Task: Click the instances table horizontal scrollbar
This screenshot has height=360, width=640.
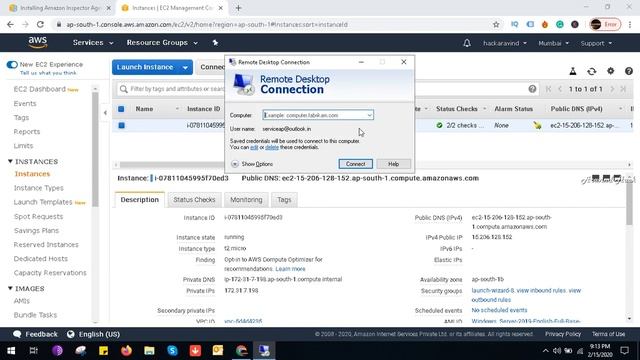Action: point(171,164)
